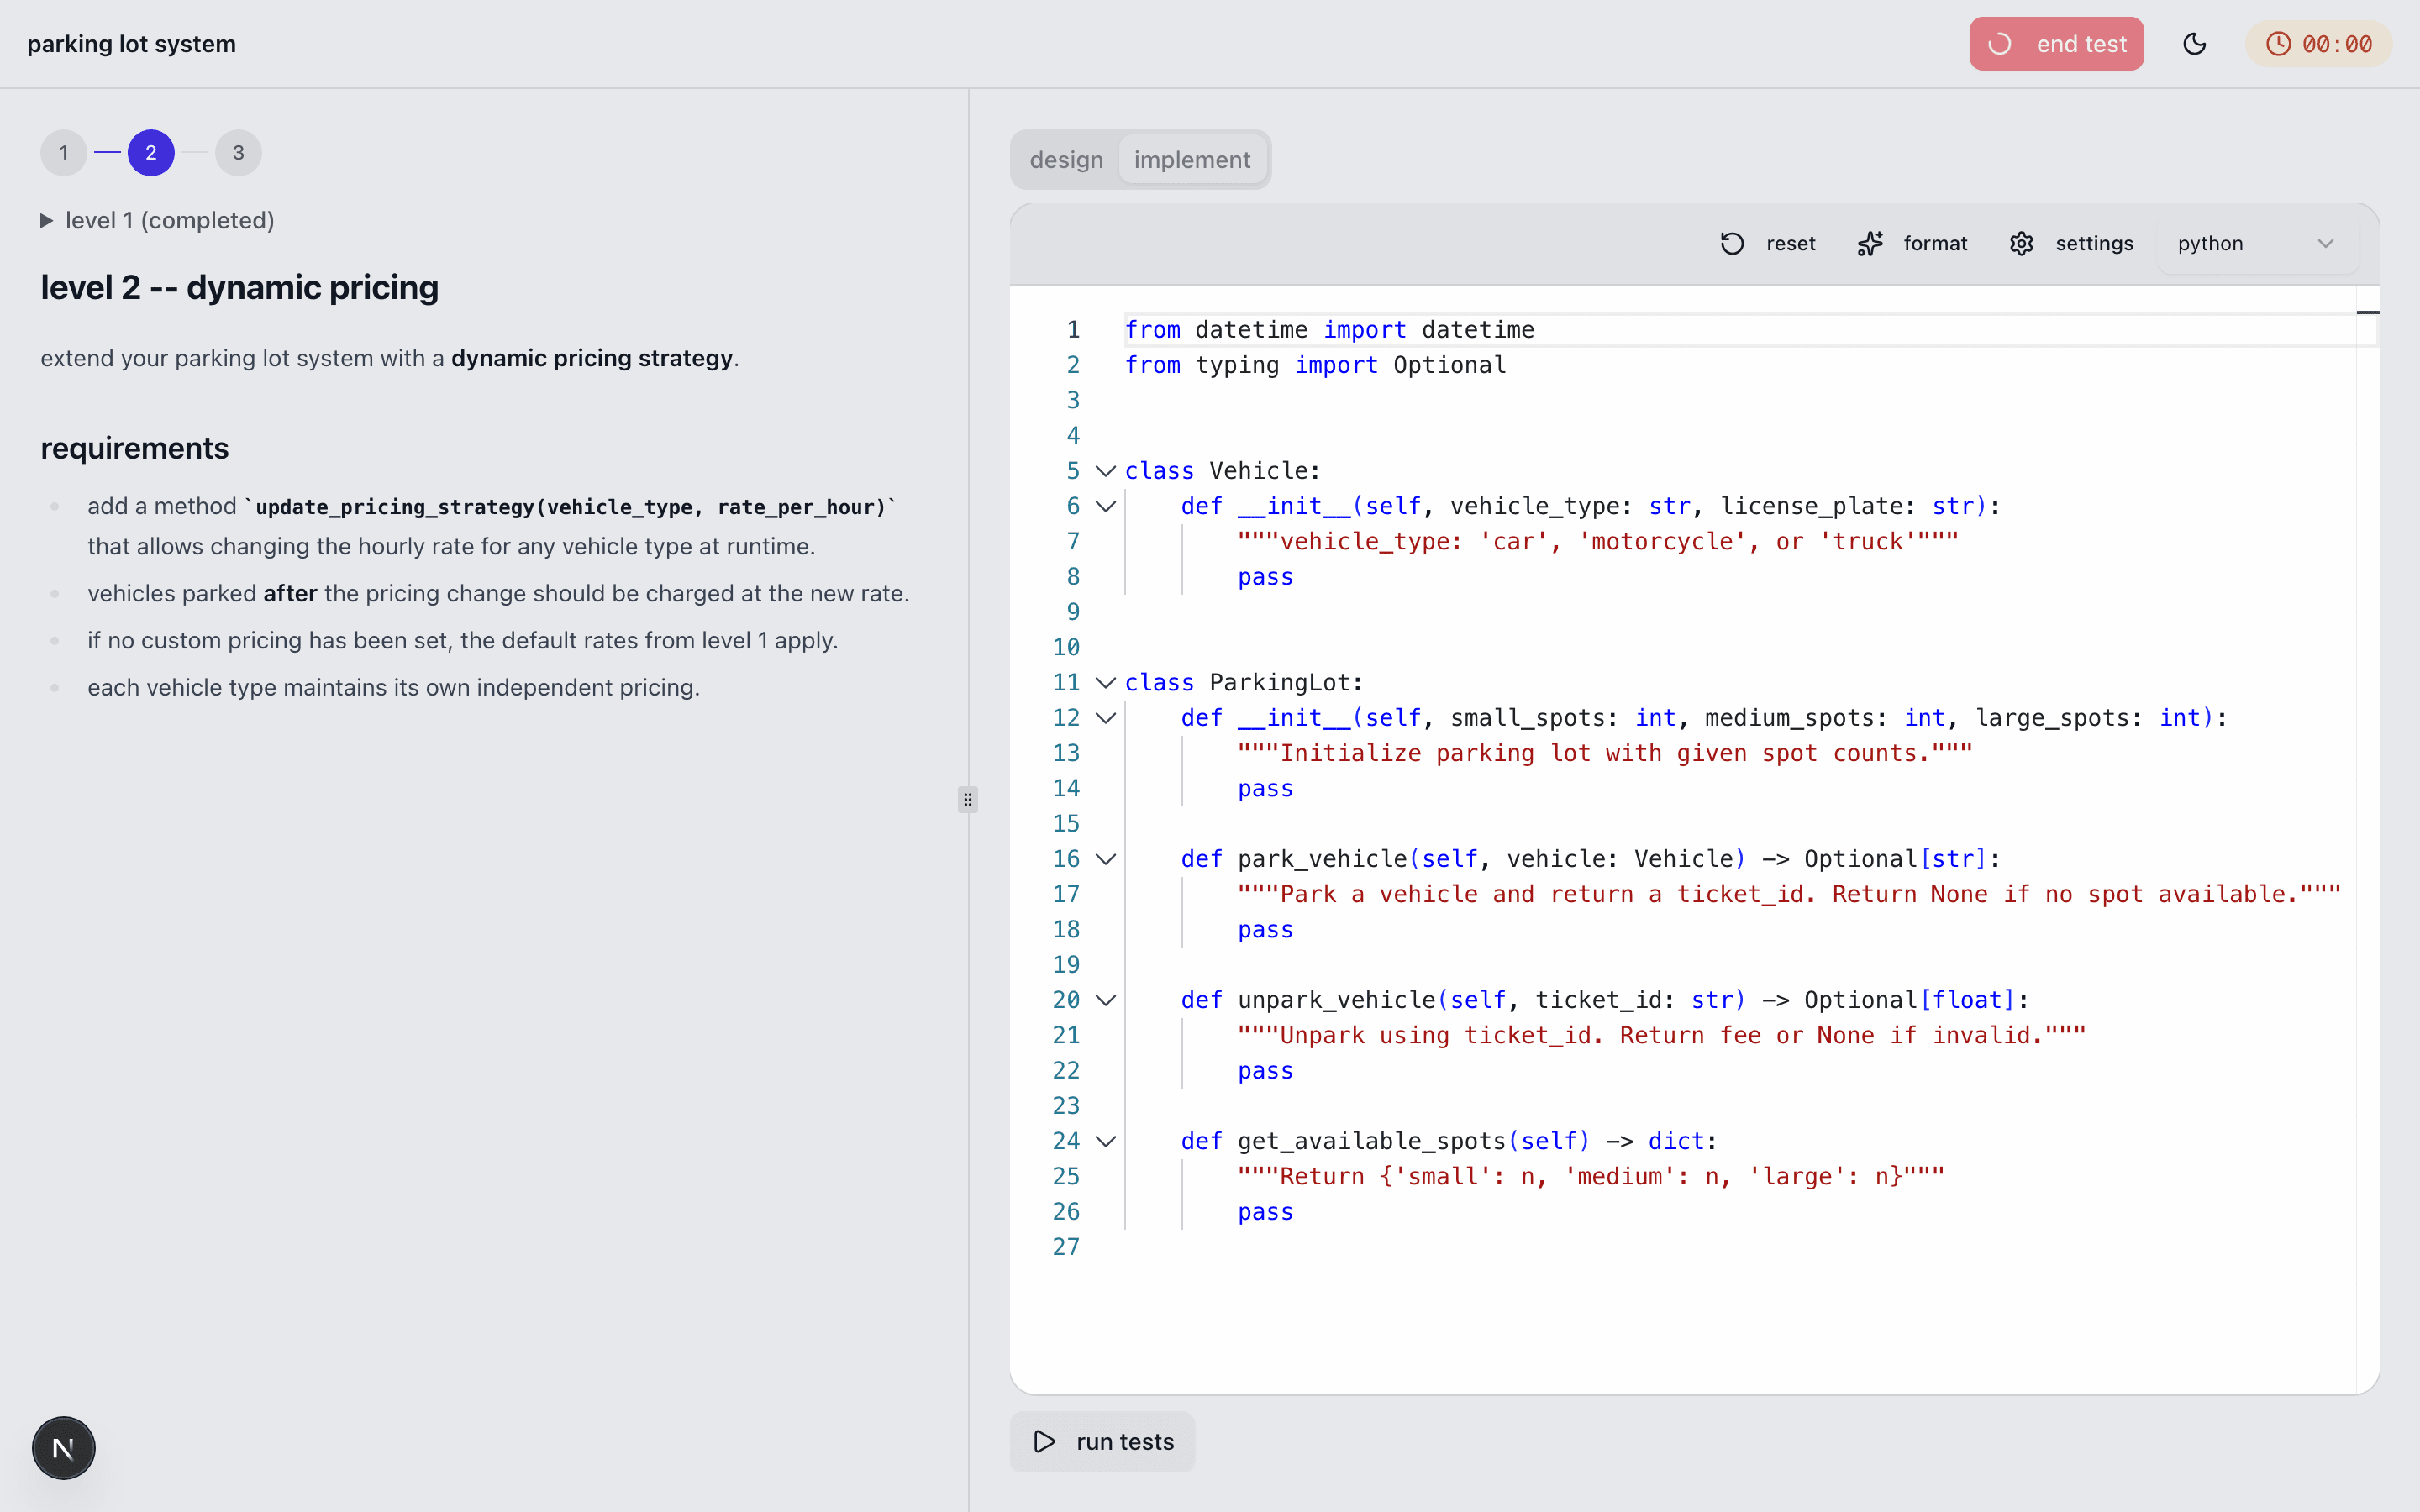The image size is (2420, 1512).
Task: Click 'parking lot system' title
Action: pyautogui.click(x=131, y=44)
